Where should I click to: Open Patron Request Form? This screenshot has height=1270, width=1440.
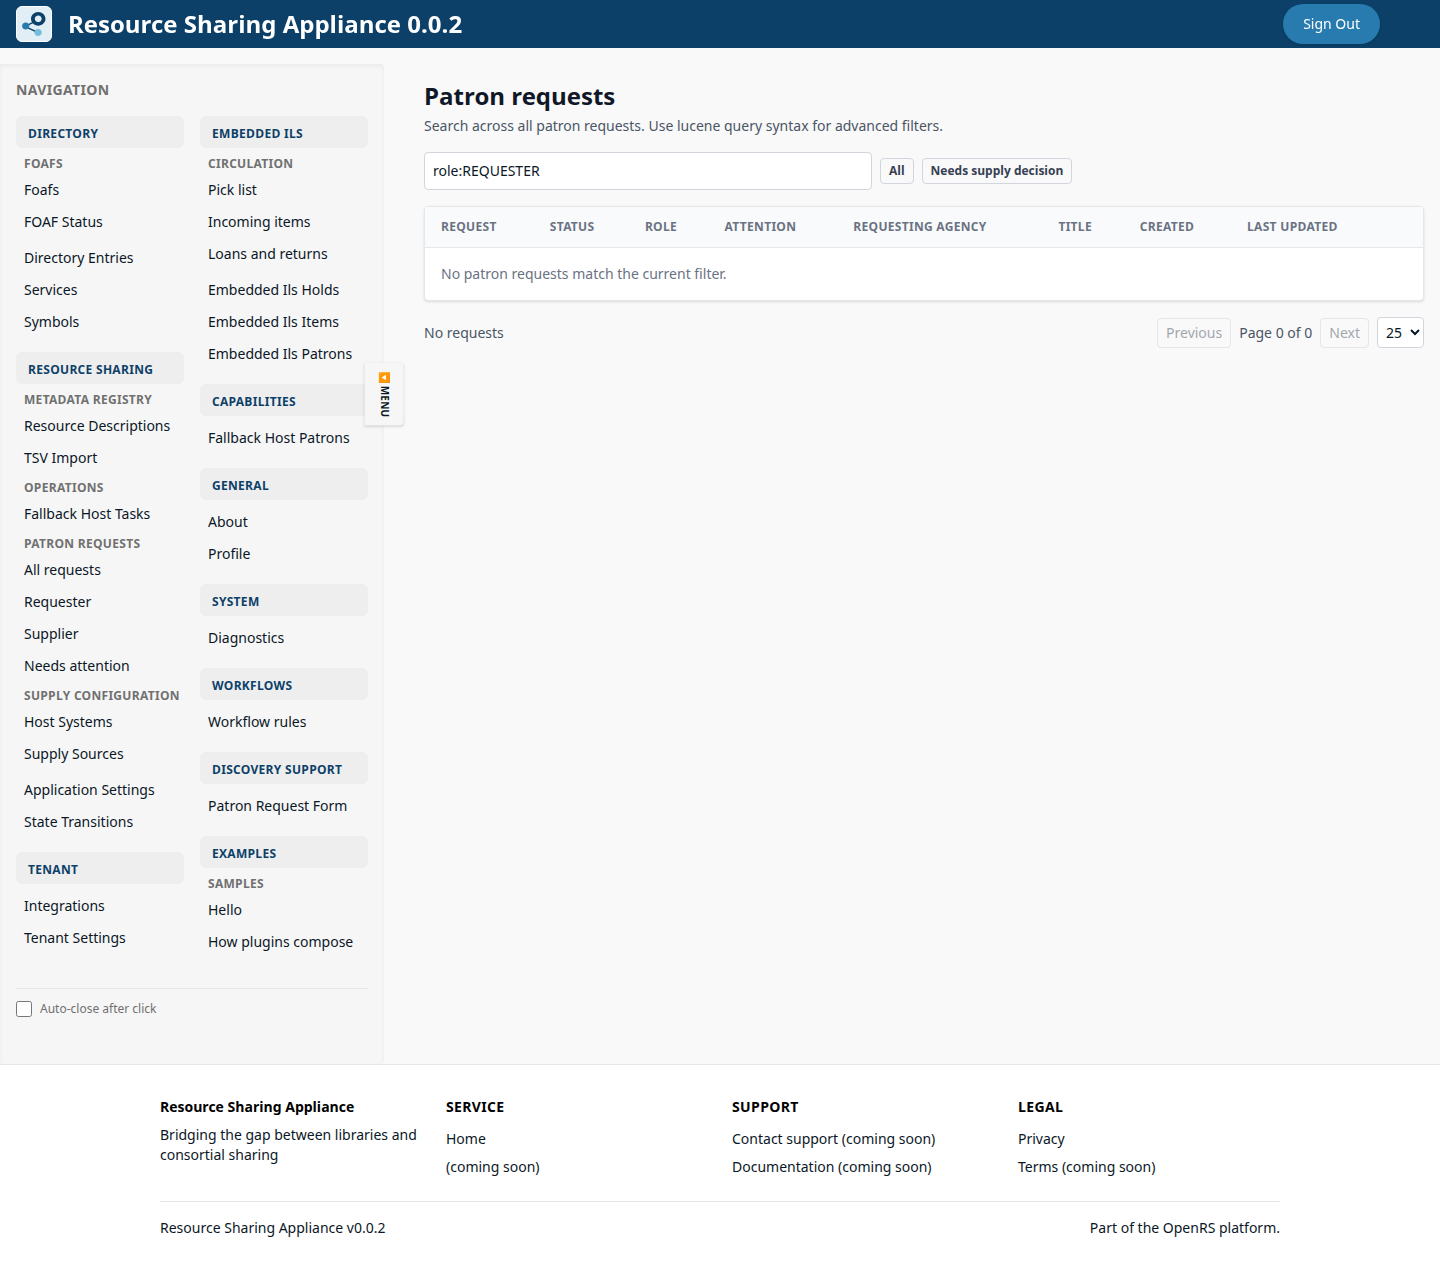click(277, 806)
